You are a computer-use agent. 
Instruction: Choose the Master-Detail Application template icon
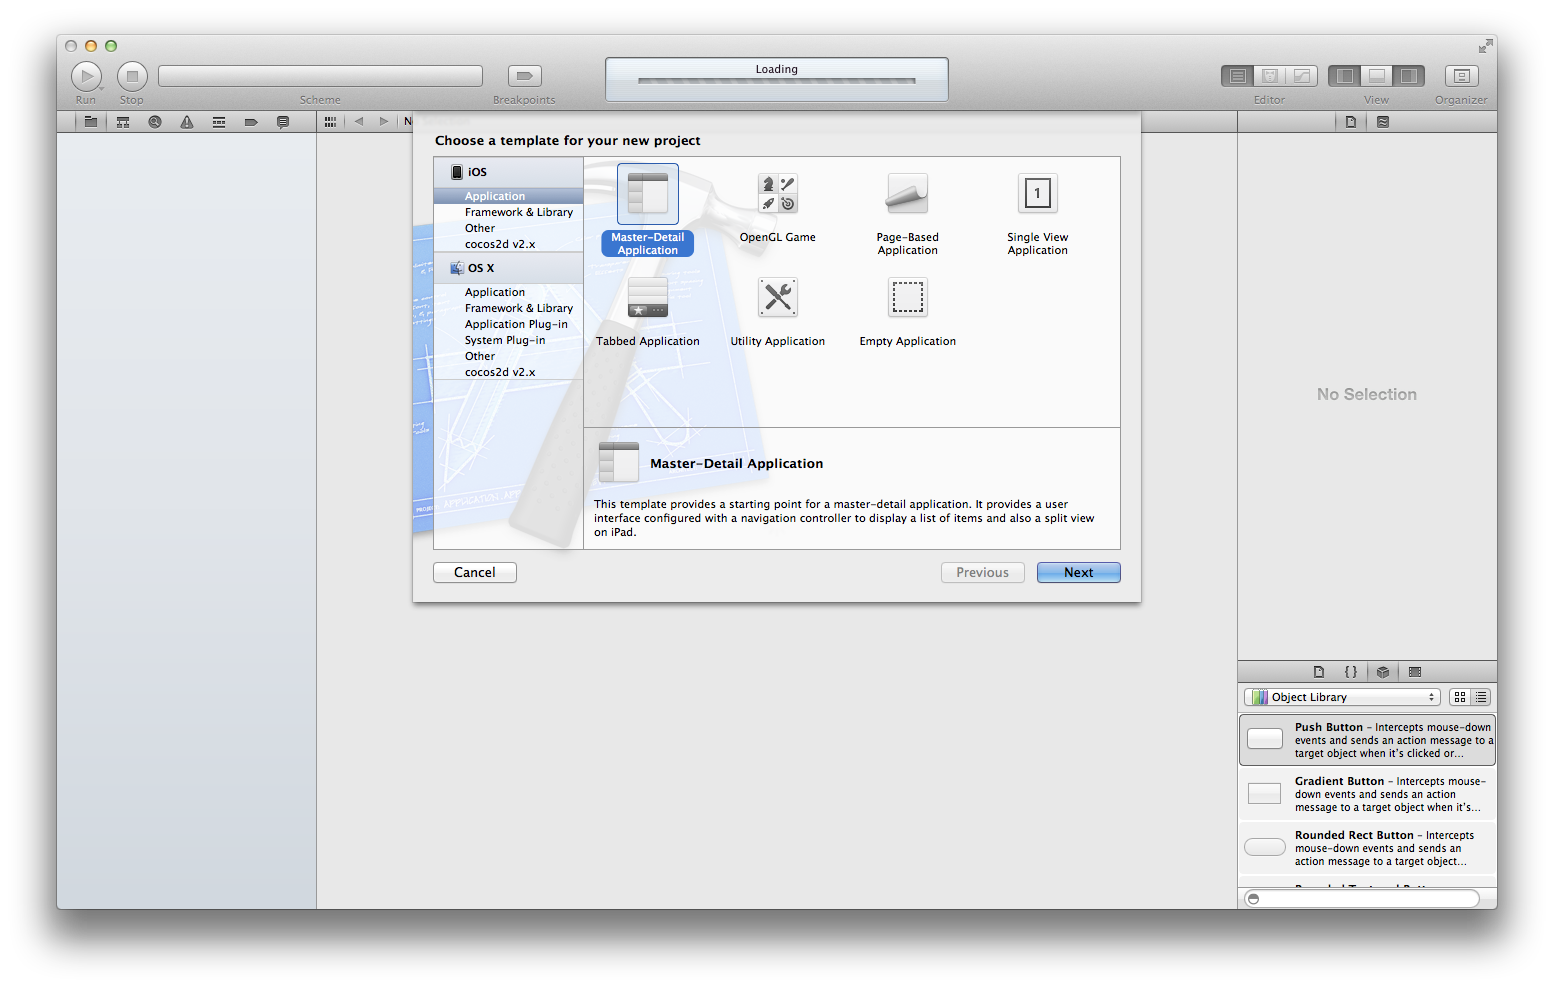648,194
